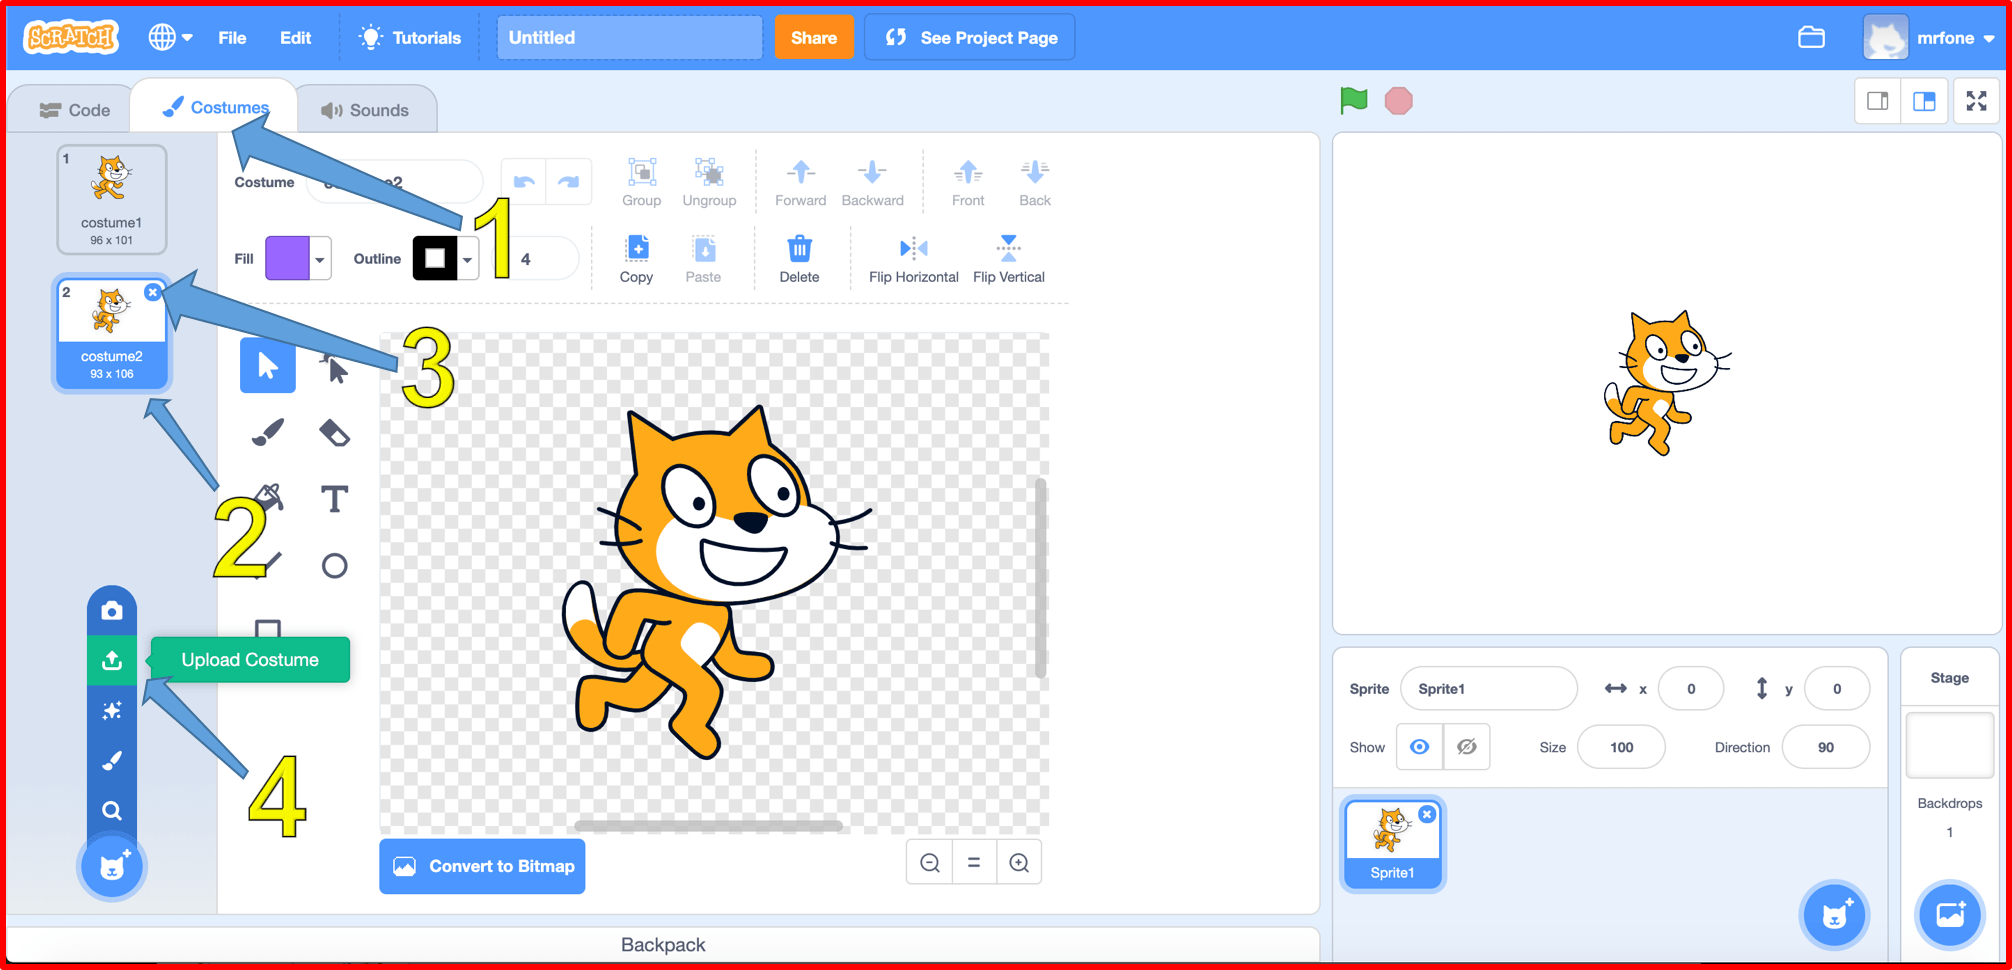Click Convert to Bitmap
The image size is (2012, 970).
[482, 866]
